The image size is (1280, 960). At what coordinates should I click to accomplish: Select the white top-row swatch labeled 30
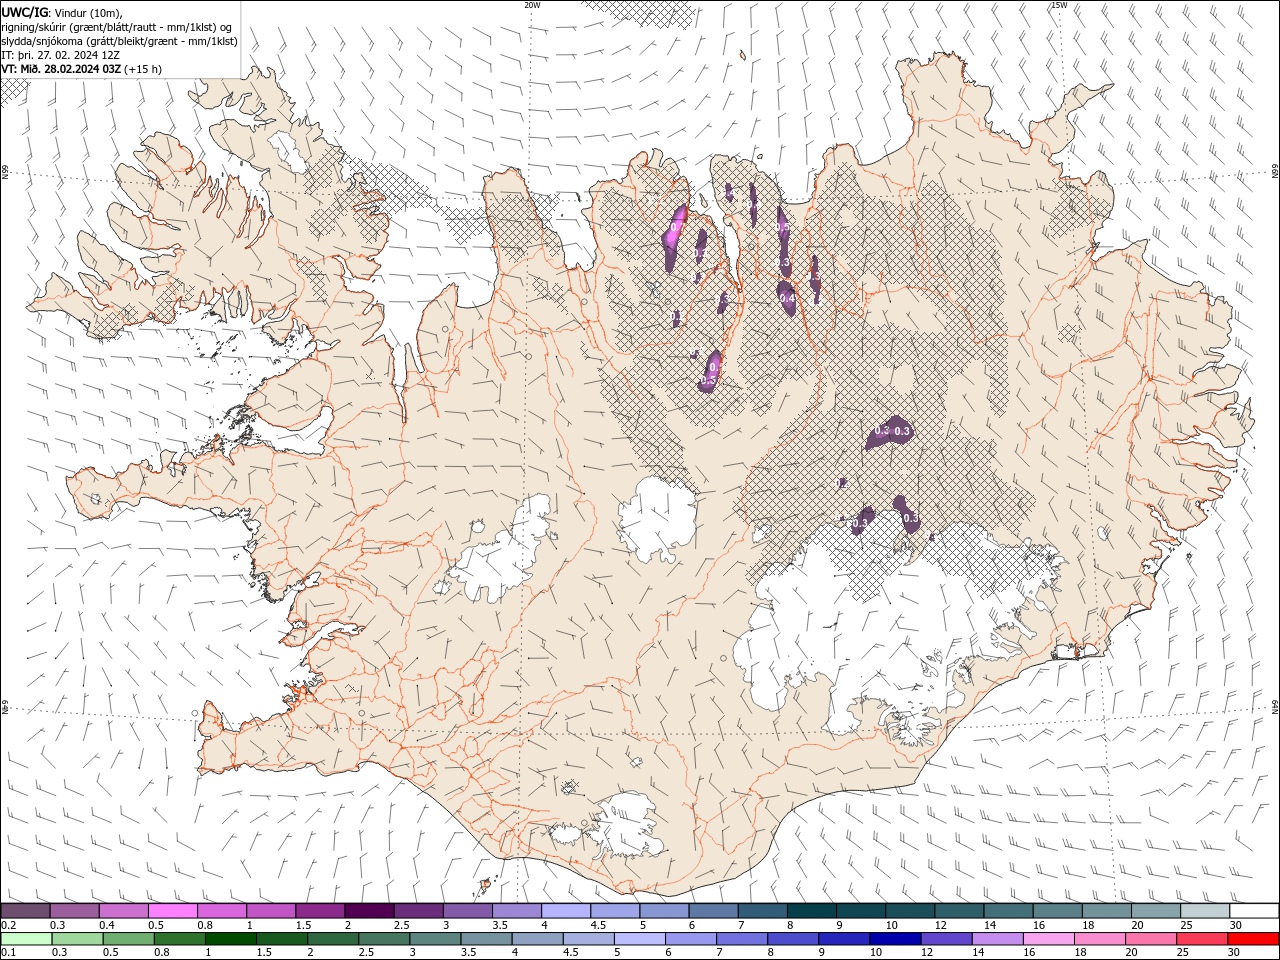pyautogui.click(x=1254, y=911)
